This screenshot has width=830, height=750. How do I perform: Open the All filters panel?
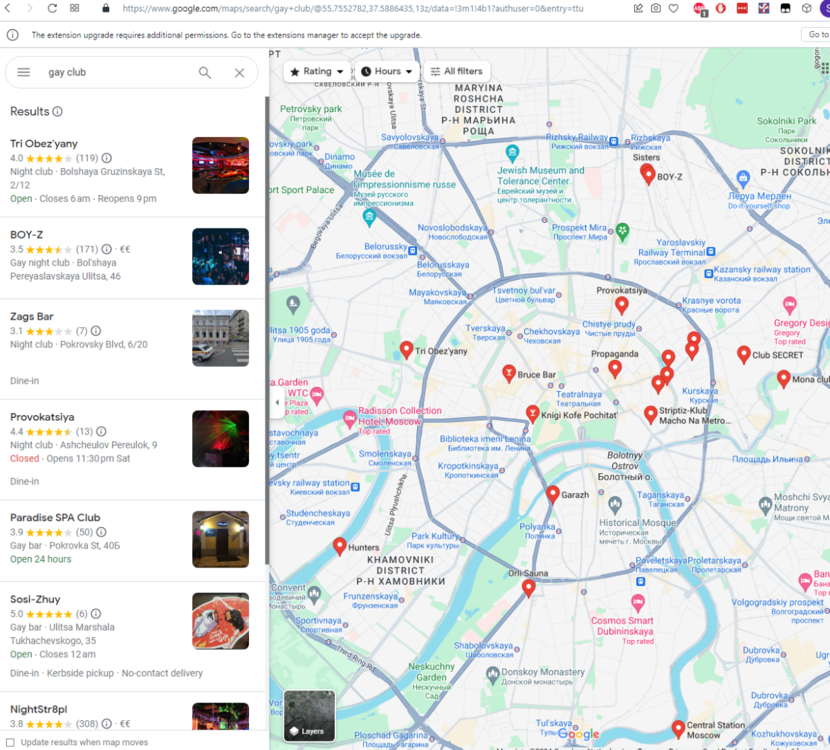(x=457, y=71)
